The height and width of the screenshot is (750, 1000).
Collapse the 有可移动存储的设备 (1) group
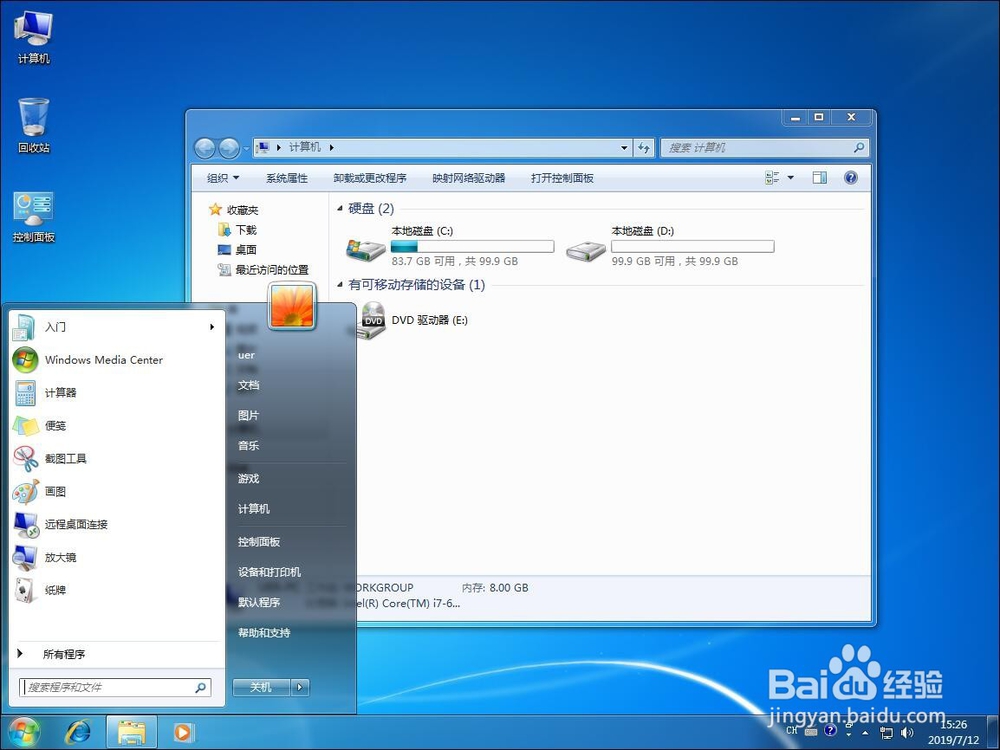point(340,285)
